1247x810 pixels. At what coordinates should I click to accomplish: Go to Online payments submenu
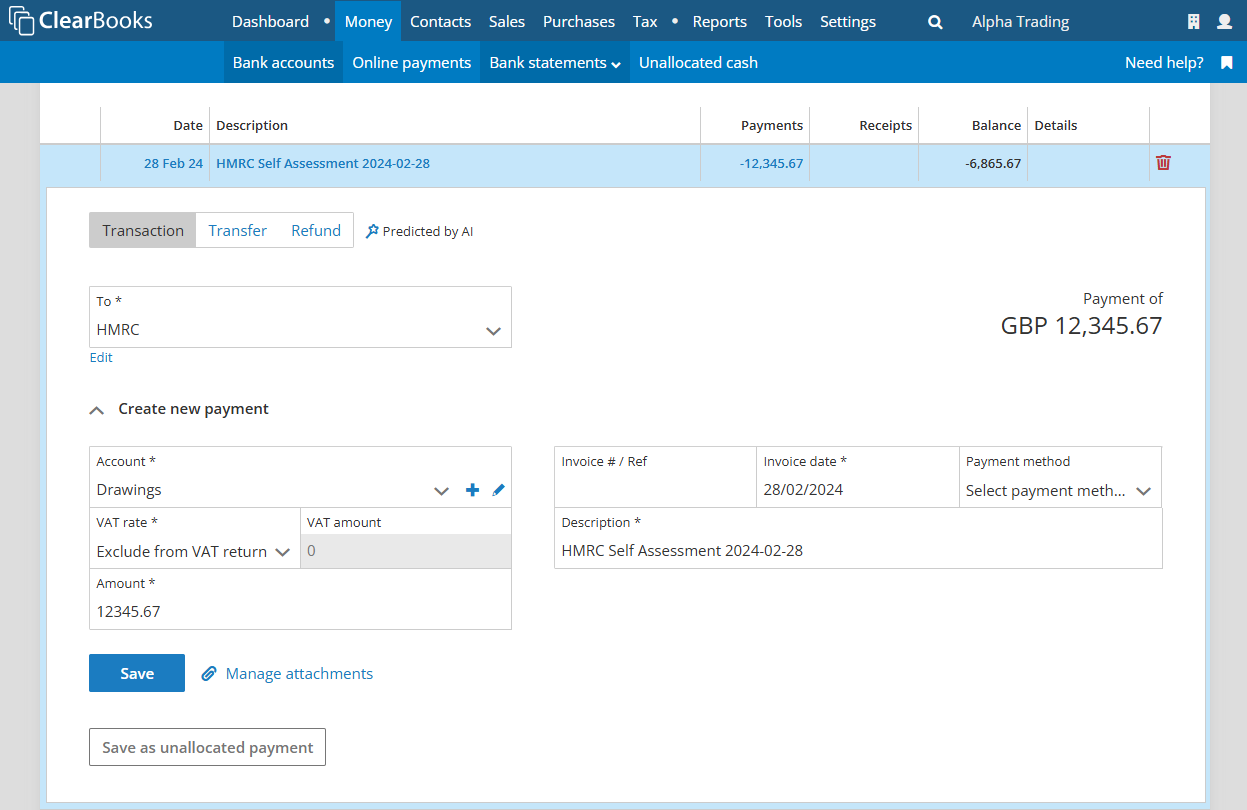(x=412, y=62)
